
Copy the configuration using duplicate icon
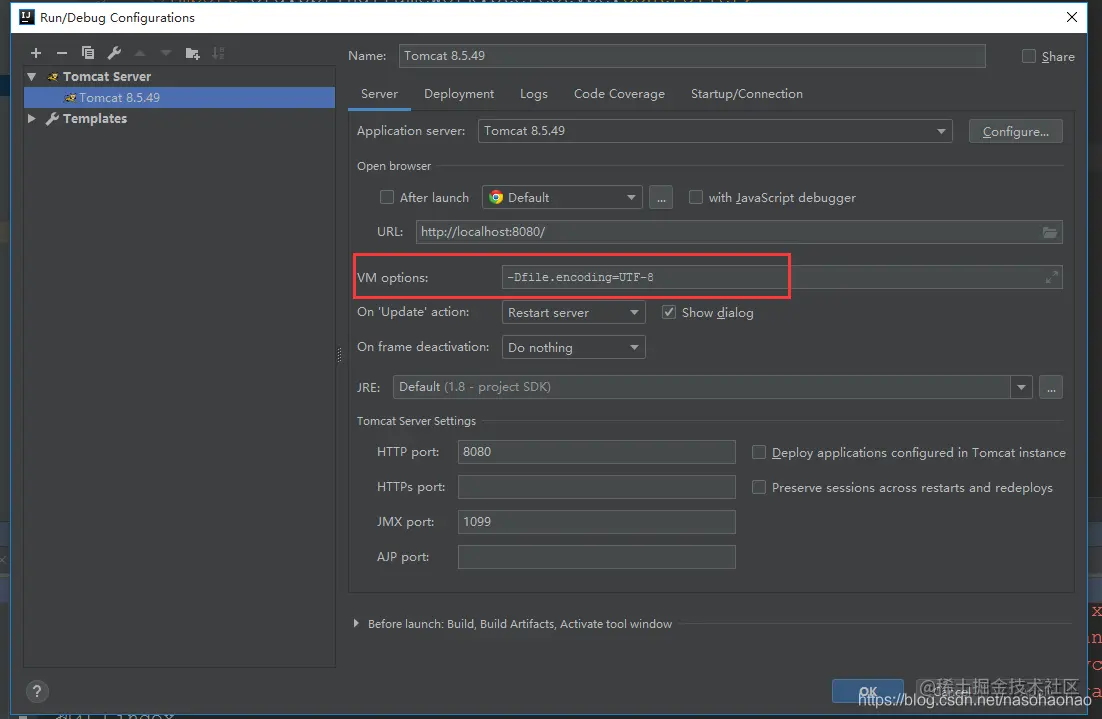coord(88,53)
